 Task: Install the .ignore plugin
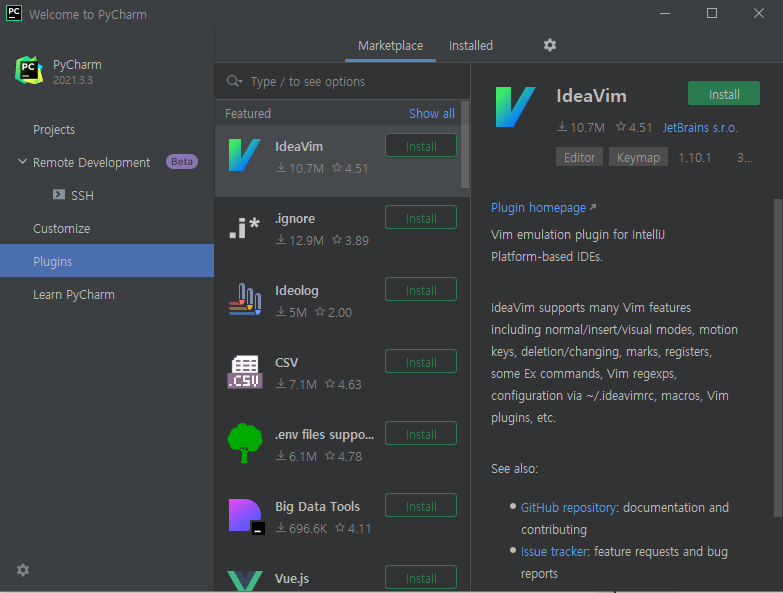421,218
